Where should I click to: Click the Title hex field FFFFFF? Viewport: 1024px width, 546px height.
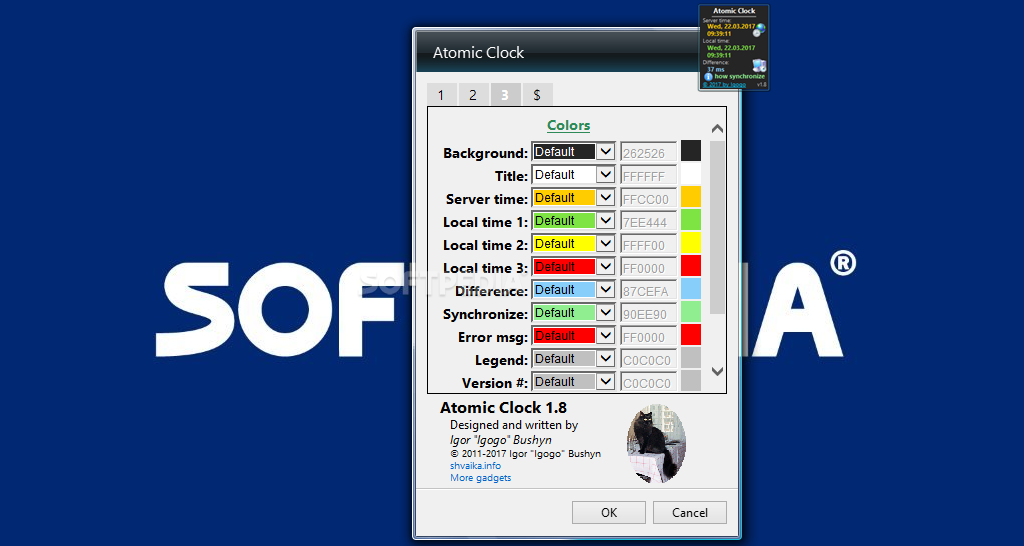(648, 175)
